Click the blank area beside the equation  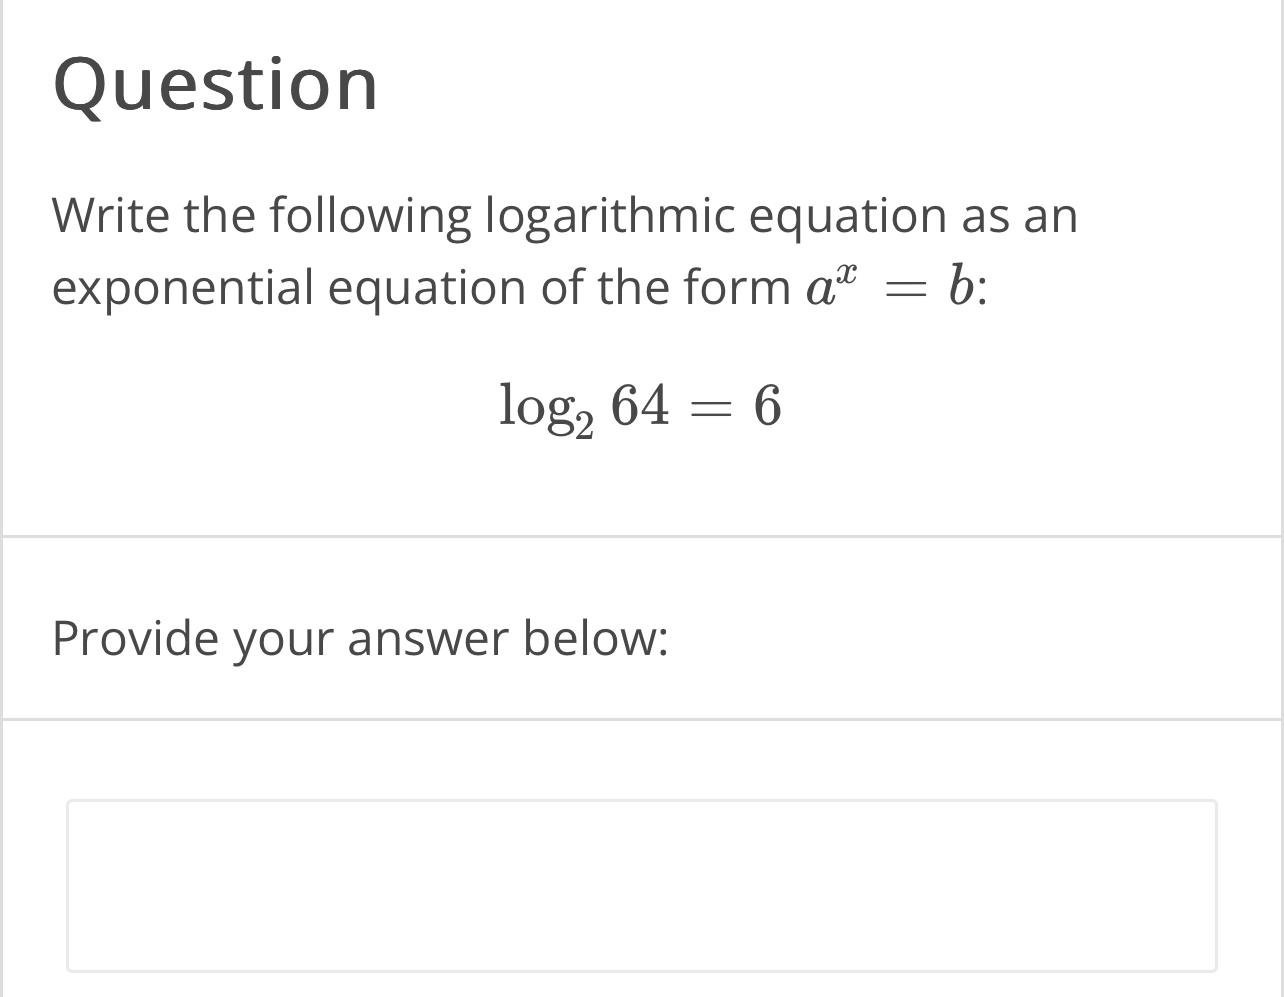[x=1000, y=405]
